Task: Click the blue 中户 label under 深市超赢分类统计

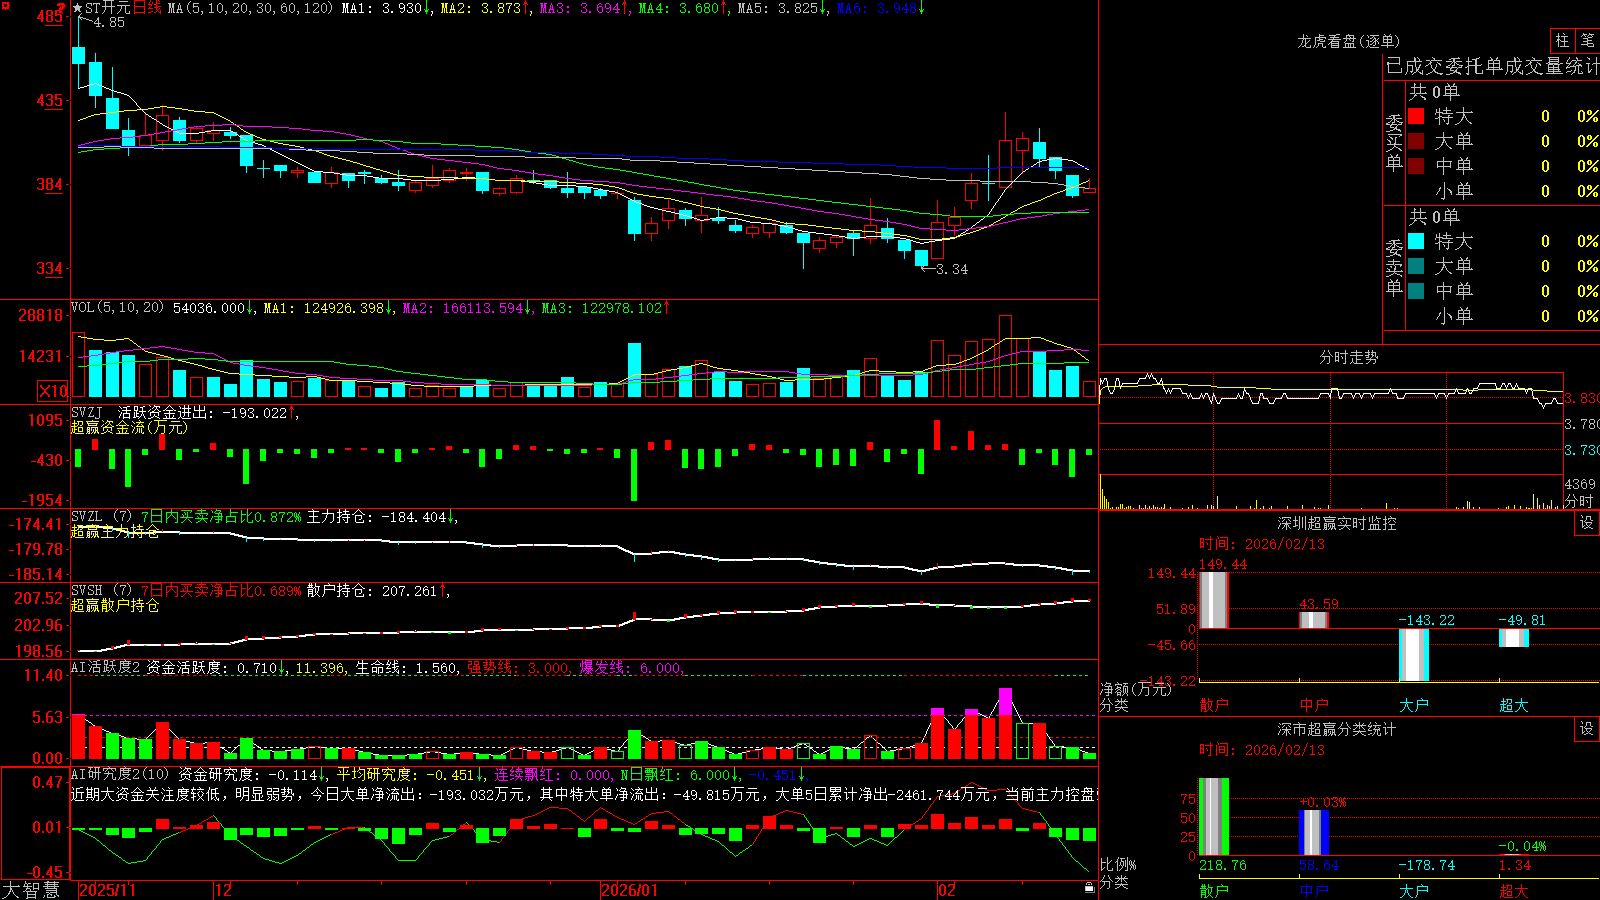Action: 1313,890
